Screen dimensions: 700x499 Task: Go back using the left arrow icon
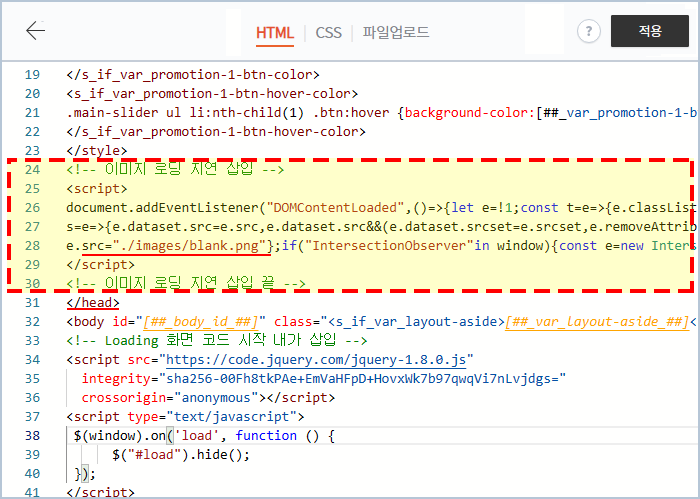coord(35,31)
